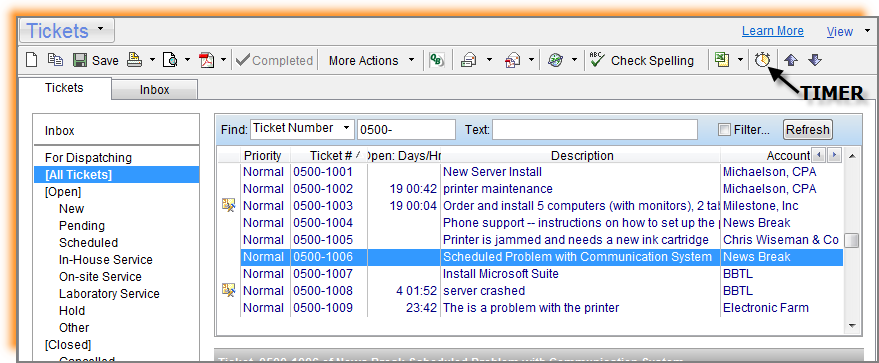Select On-site Service filter
879x363 pixels.
click(x=100, y=276)
